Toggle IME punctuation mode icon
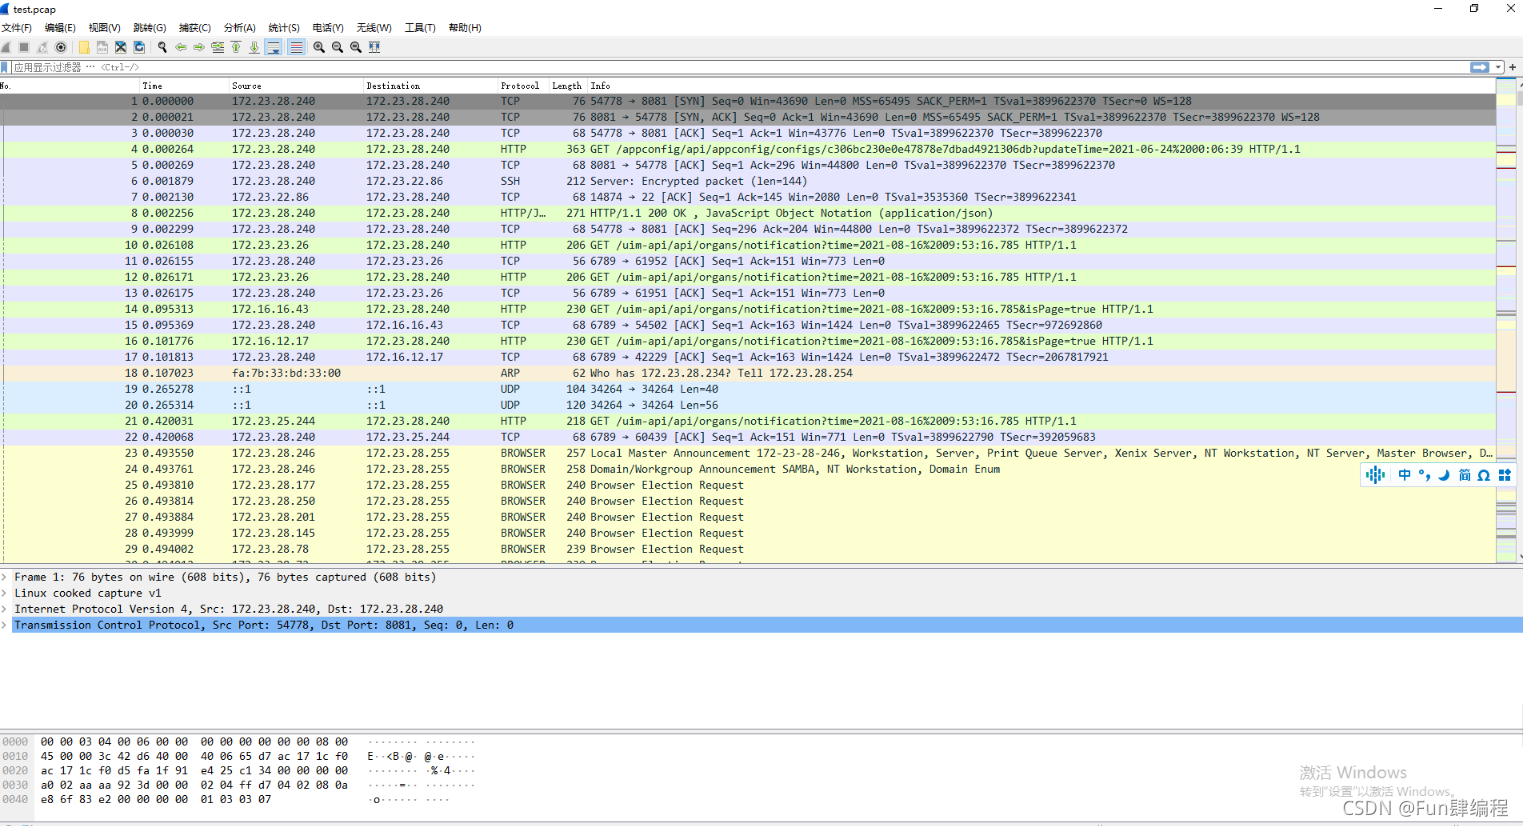 1424,475
